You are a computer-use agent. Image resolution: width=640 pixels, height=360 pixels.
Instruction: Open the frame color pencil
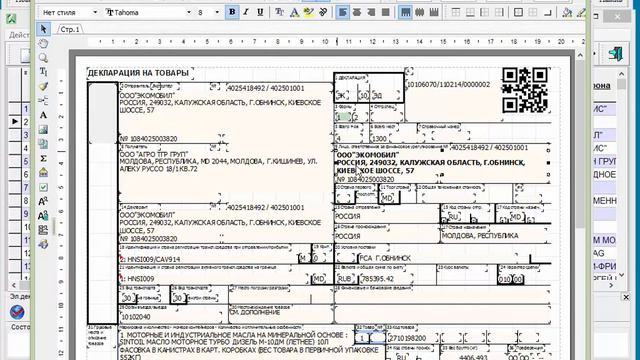(581, 12)
